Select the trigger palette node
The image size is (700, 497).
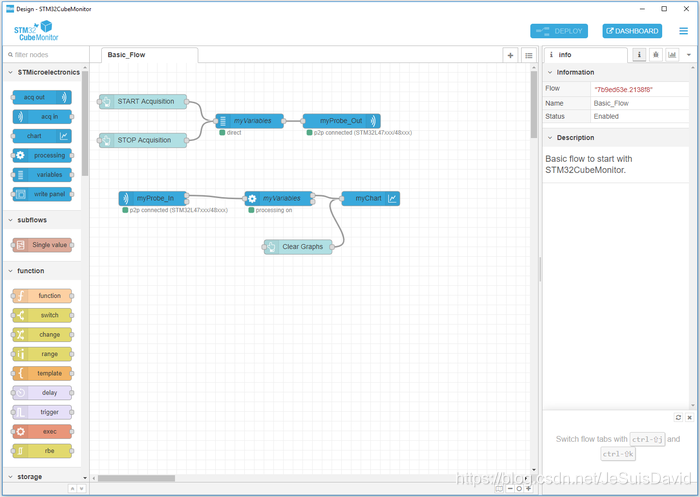click(42, 412)
